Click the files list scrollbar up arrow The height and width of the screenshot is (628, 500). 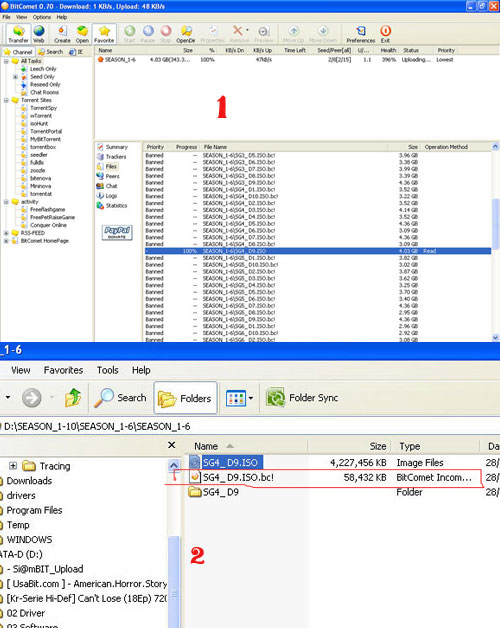pos(496,147)
